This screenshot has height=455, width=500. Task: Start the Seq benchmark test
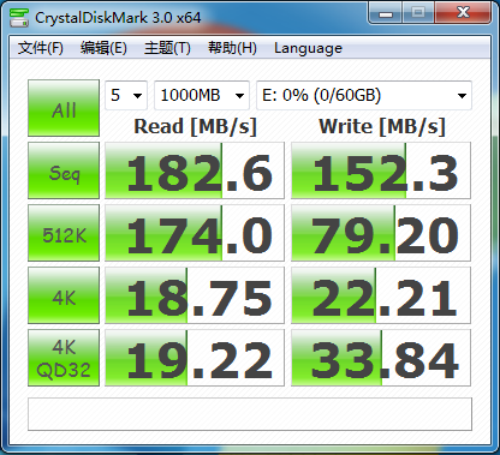[64, 170]
